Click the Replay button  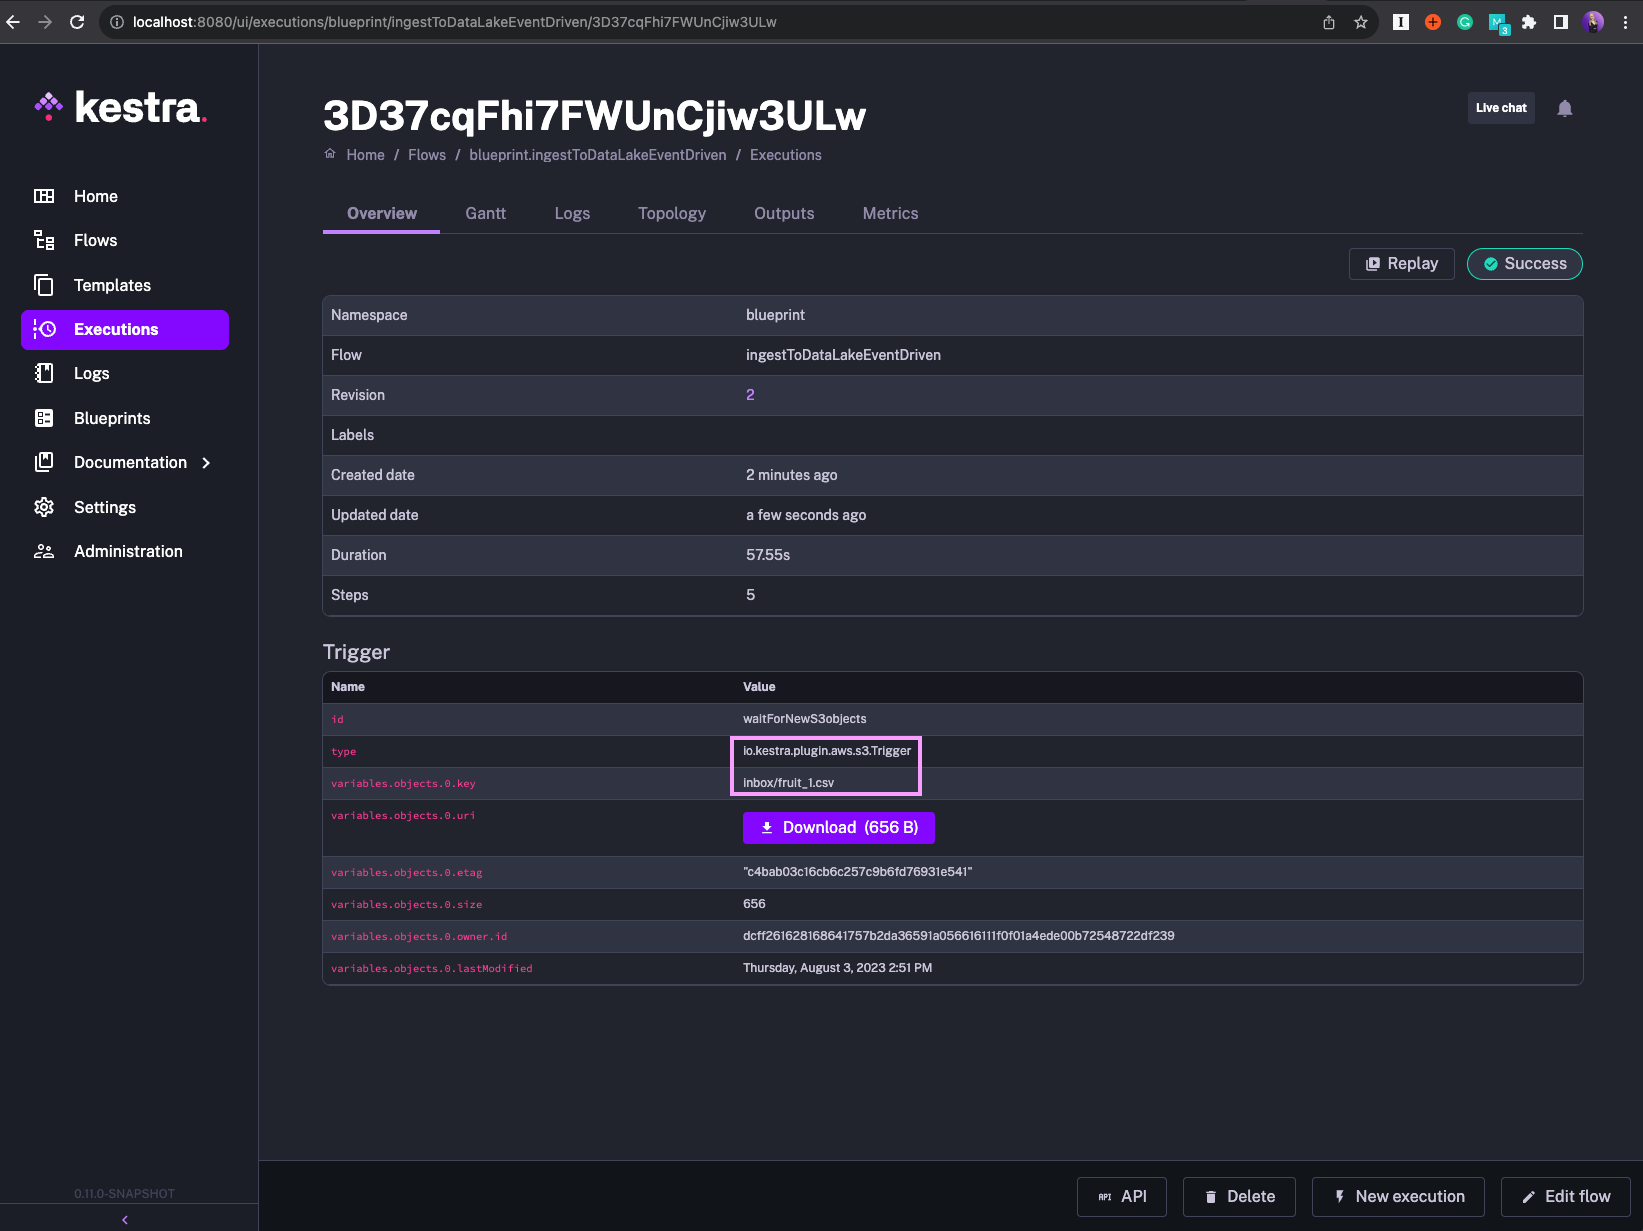click(x=1401, y=264)
